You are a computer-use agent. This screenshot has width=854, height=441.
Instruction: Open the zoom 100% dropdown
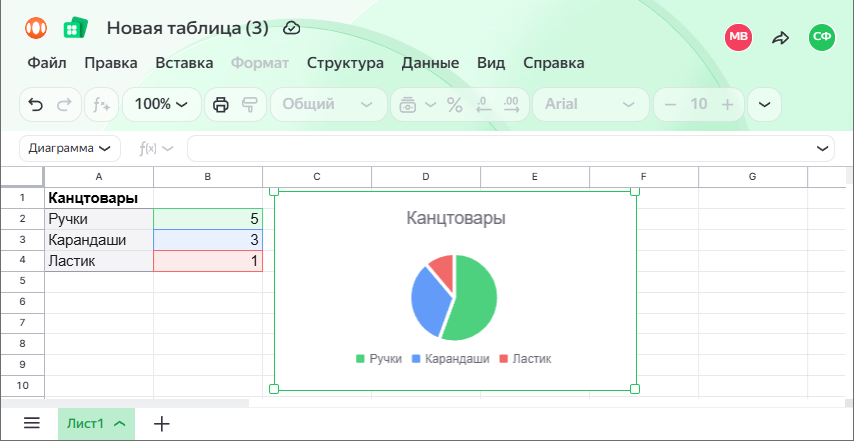click(161, 104)
